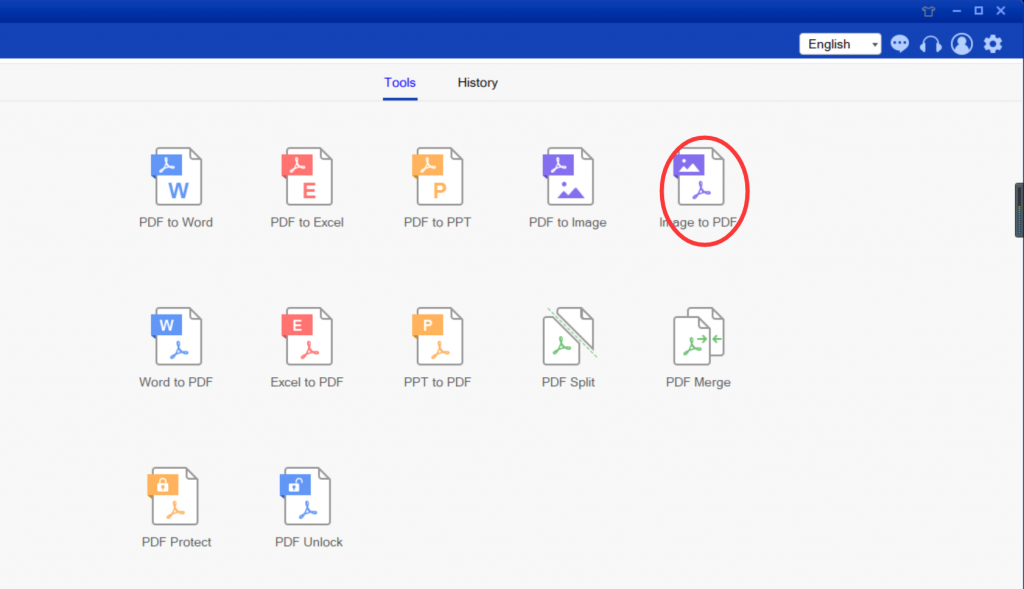Select the PDF to Excel tool
The height and width of the screenshot is (589, 1024).
pos(307,178)
